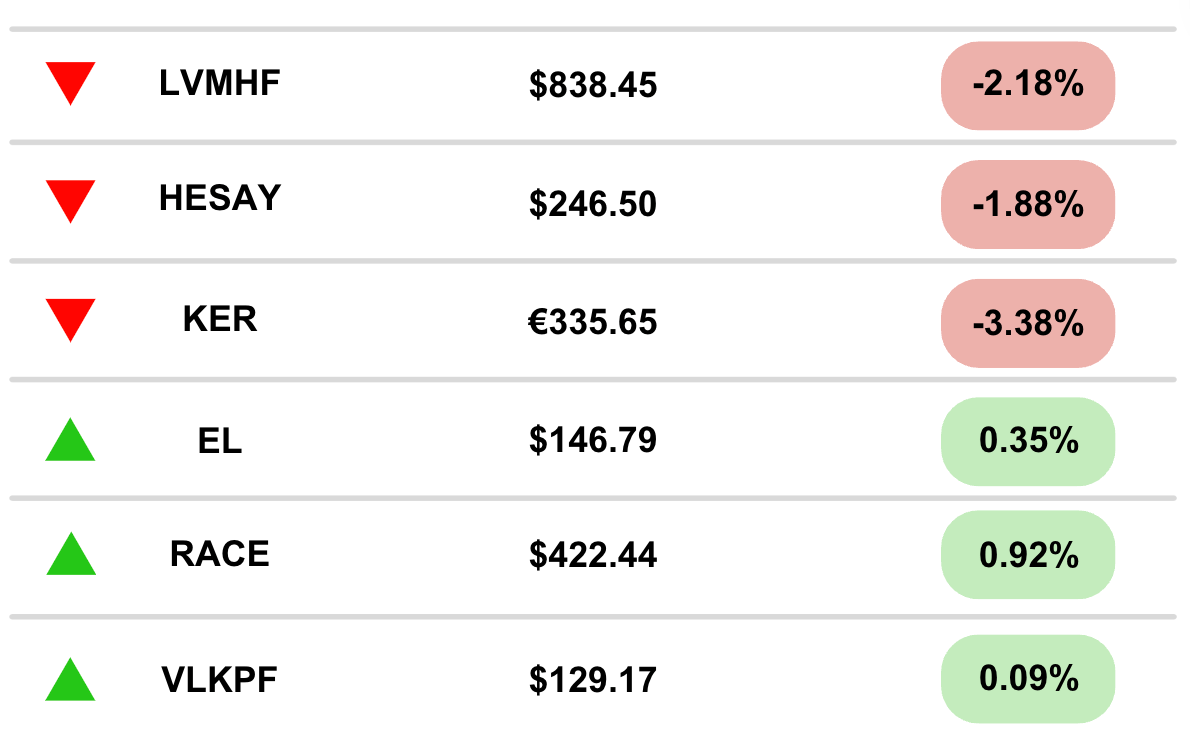
Task: Click the €335.65 price for KER
Action: (x=593, y=323)
